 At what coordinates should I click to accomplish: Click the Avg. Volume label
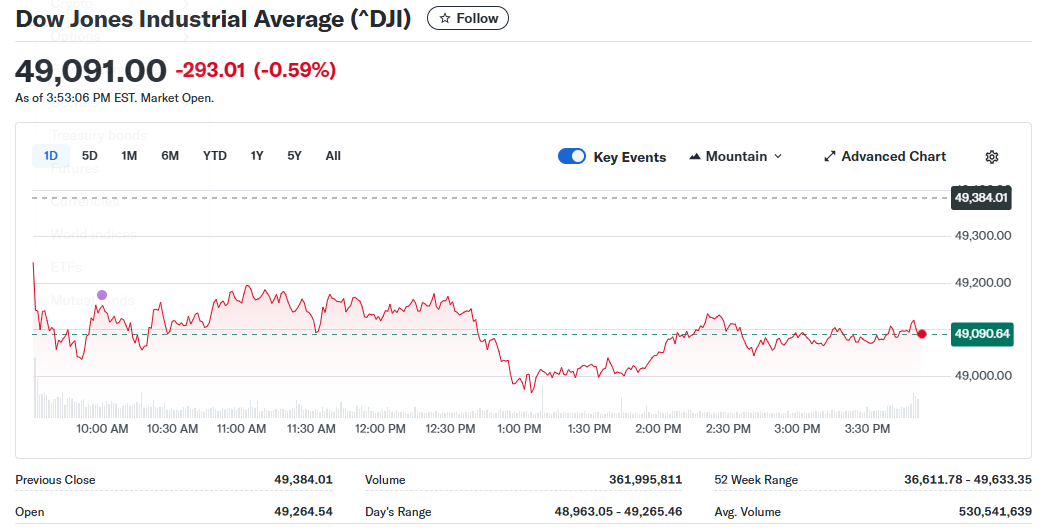pyautogui.click(x=748, y=512)
